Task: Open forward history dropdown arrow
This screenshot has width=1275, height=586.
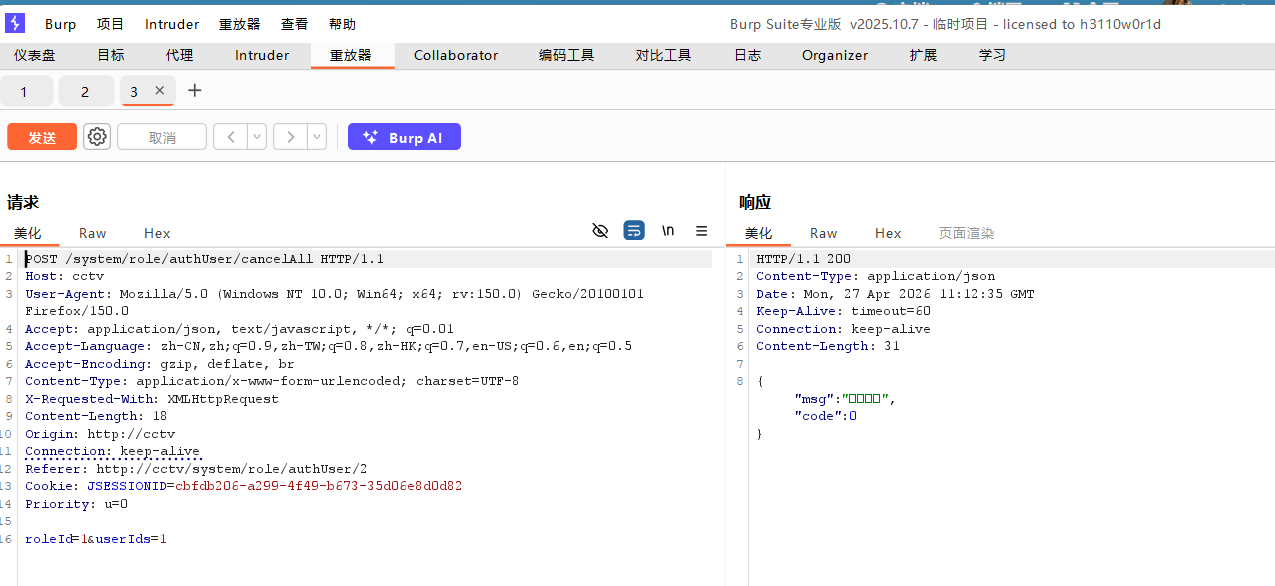Action: (x=317, y=137)
